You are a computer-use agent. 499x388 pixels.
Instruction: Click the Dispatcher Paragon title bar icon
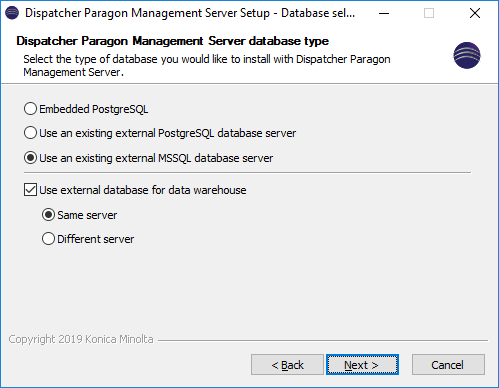click(12, 13)
